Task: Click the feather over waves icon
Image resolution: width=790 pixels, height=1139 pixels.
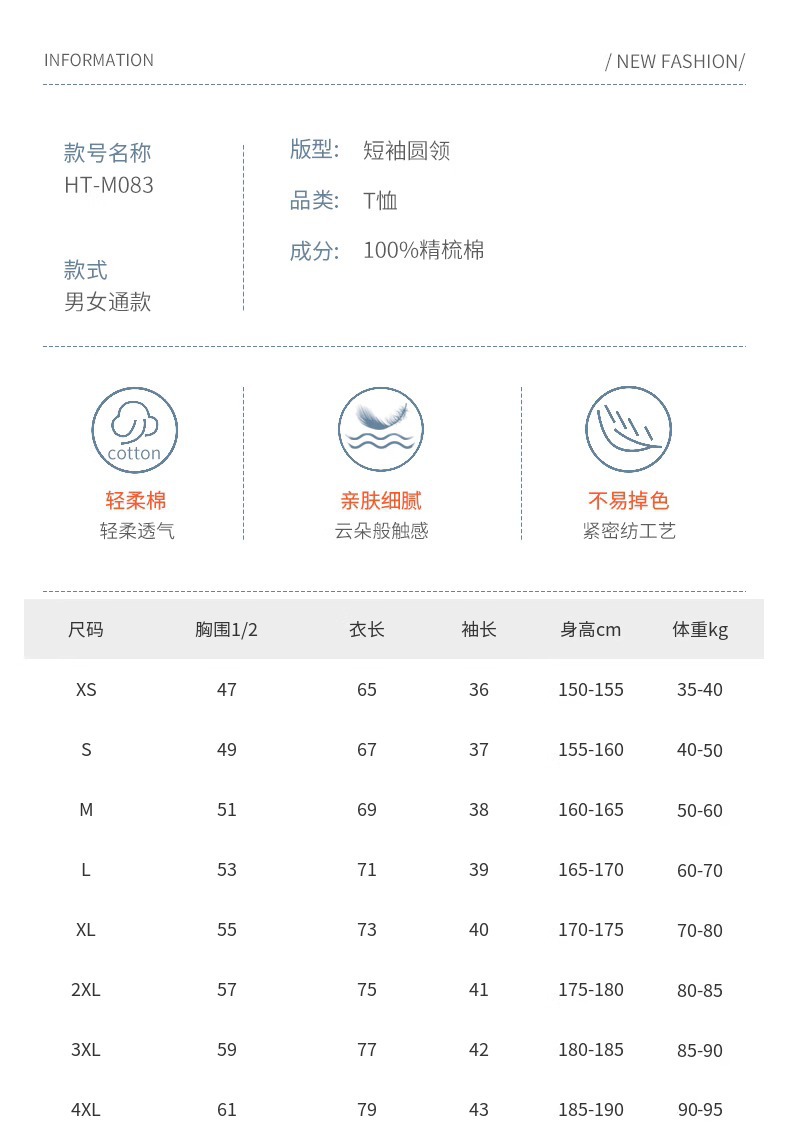Action: pos(381,429)
